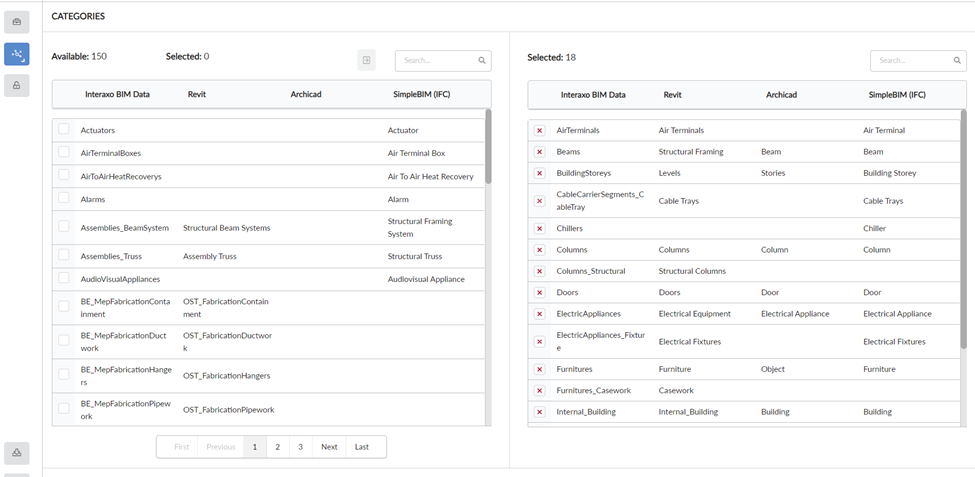Click the magnifier in the right search box
This screenshot has height=477, width=975.
[957, 61]
